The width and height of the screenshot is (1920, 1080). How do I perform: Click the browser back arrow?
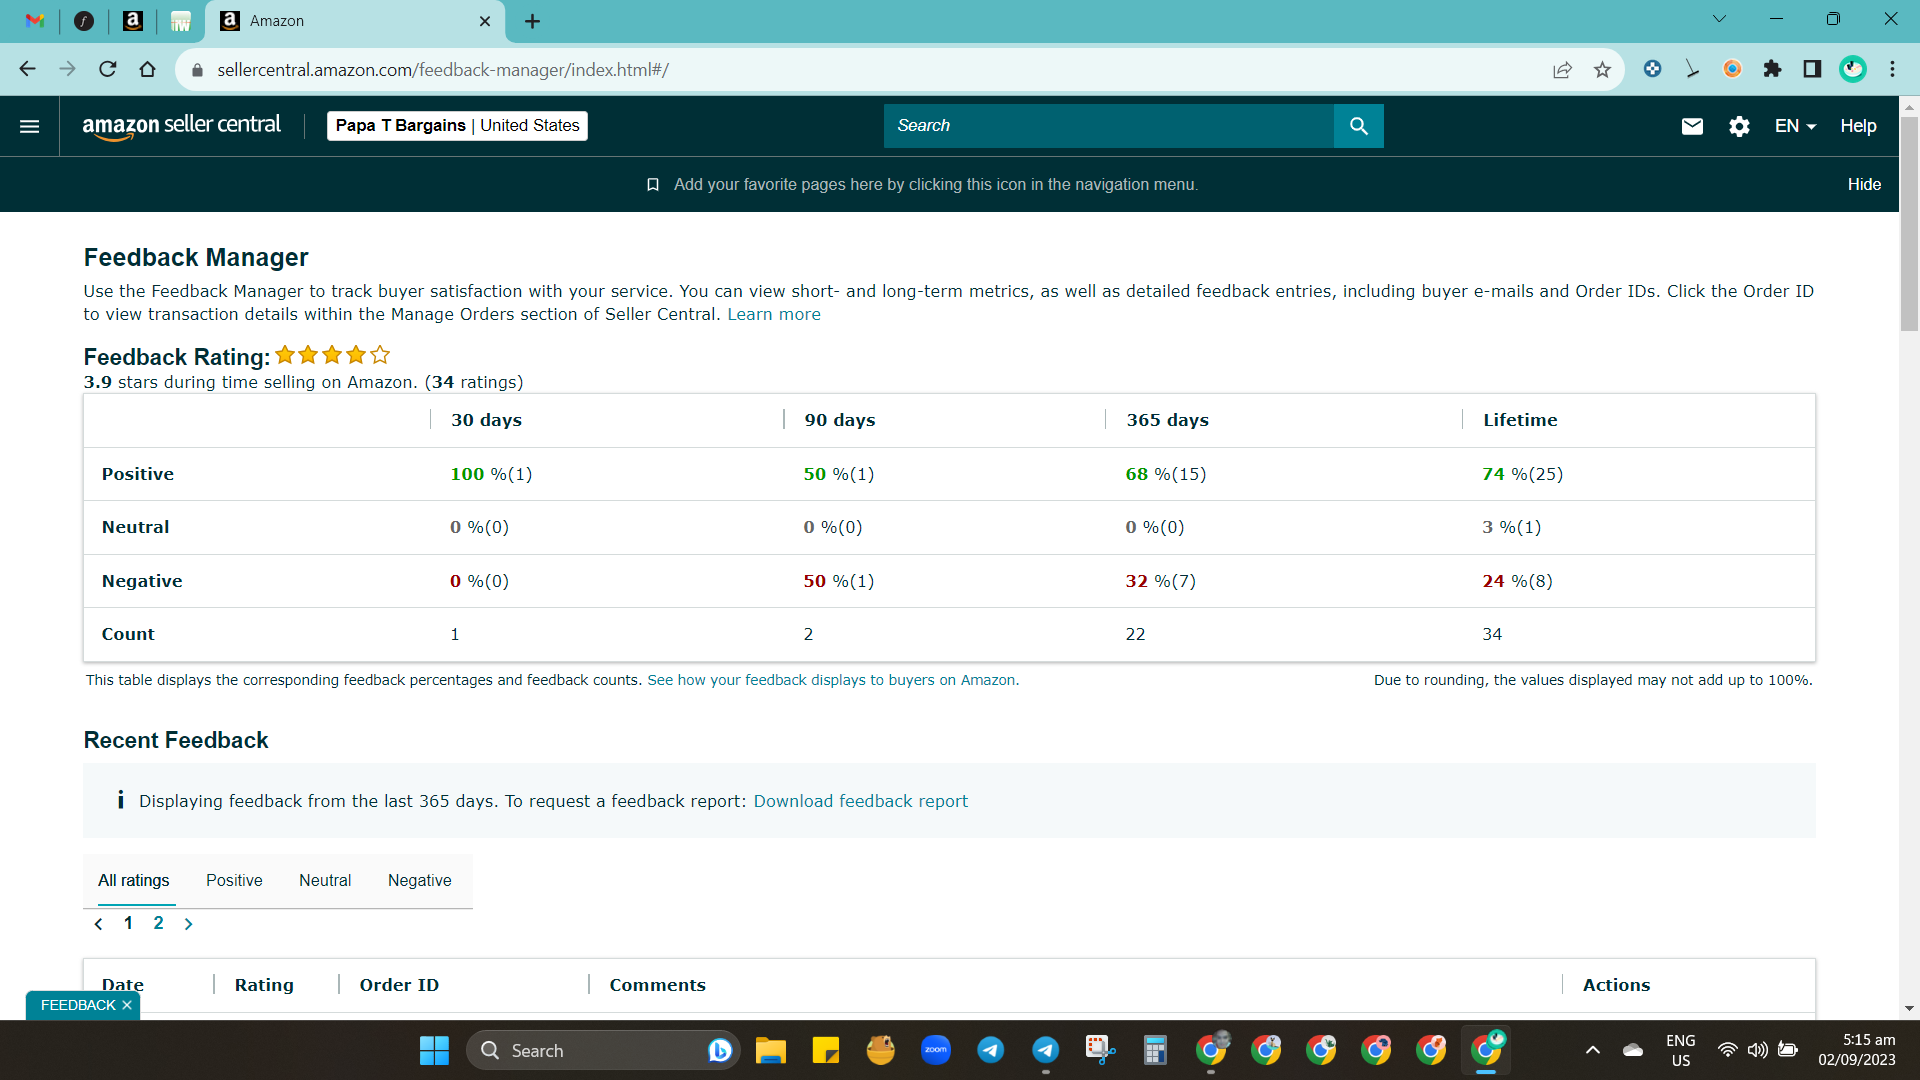pos(27,69)
